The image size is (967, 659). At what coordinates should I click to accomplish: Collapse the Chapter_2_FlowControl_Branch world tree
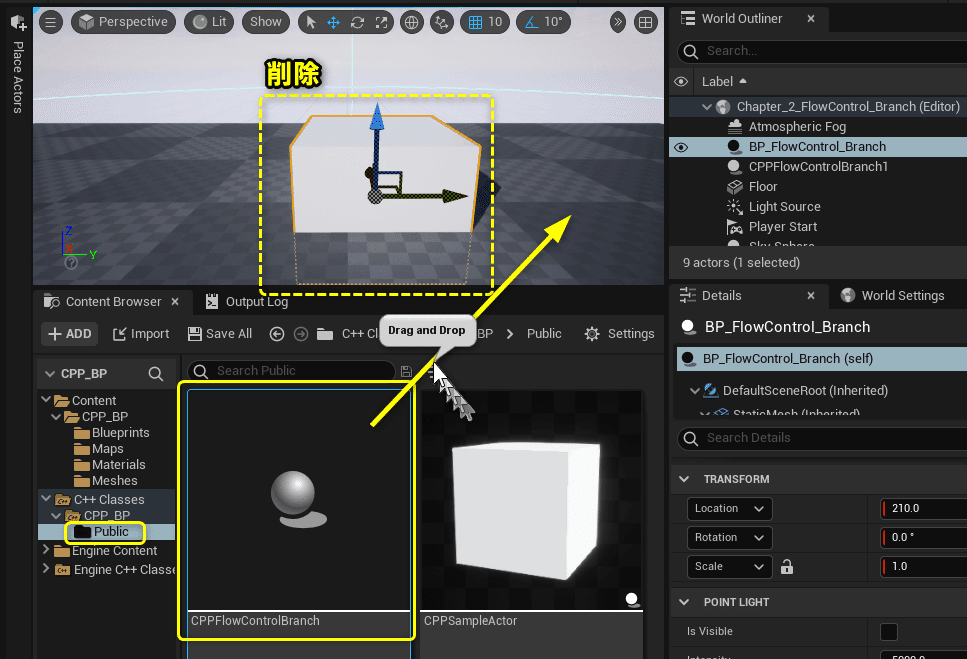point(706,107)
